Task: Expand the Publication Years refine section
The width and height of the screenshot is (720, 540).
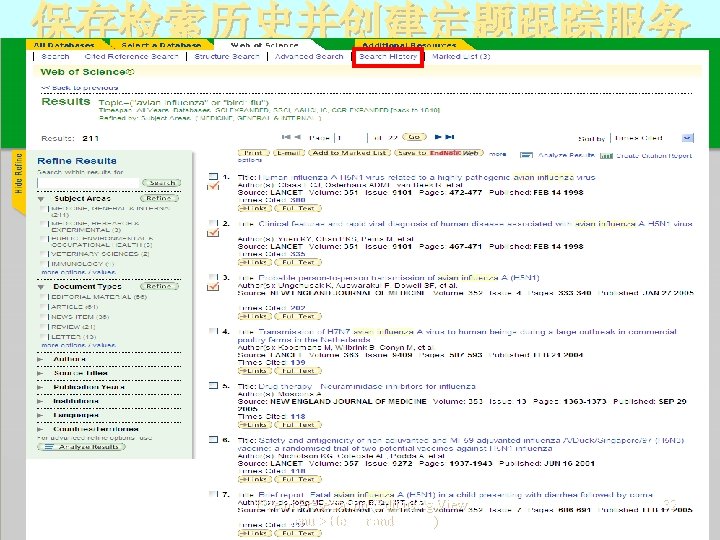Action: coord(40,387)
